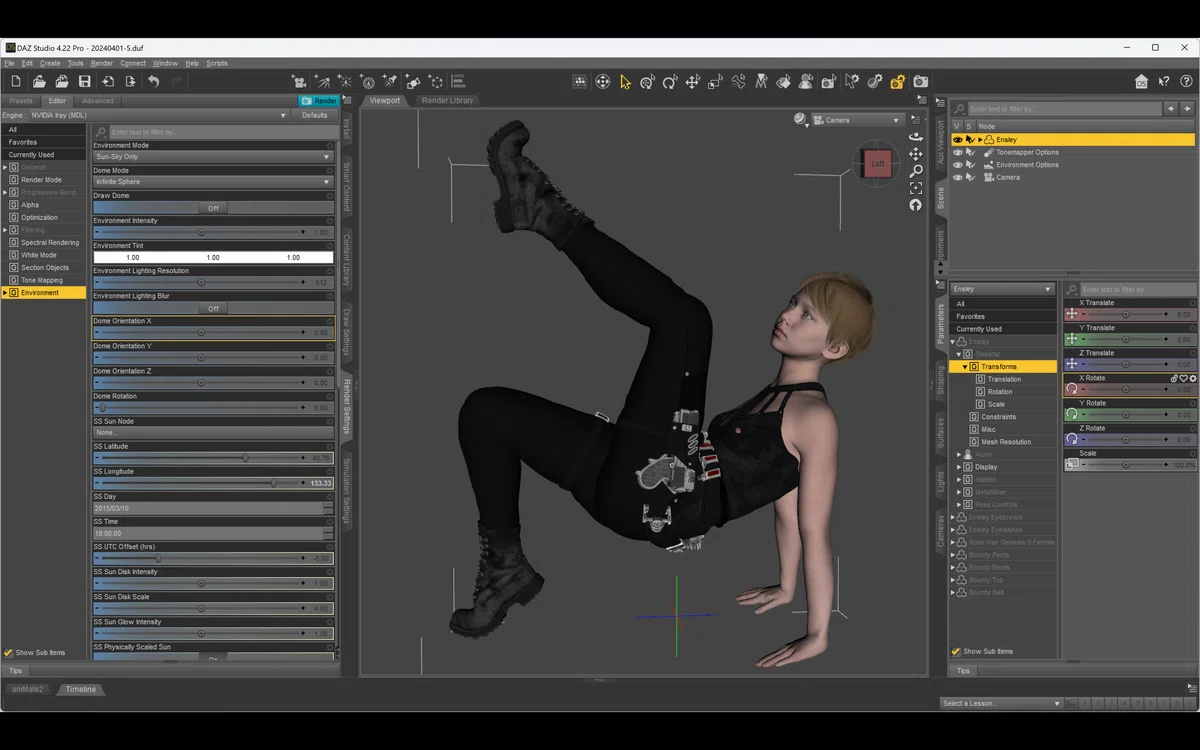
Task: Switch to the Render Library tab
Action: tap(447, 100)
